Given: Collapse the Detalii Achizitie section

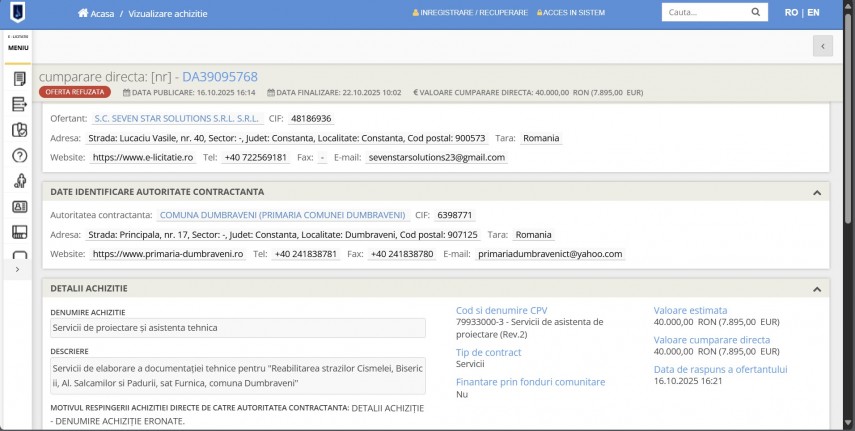Looking at the screenshot, I should pyautogui.click(x=816, y=289).
